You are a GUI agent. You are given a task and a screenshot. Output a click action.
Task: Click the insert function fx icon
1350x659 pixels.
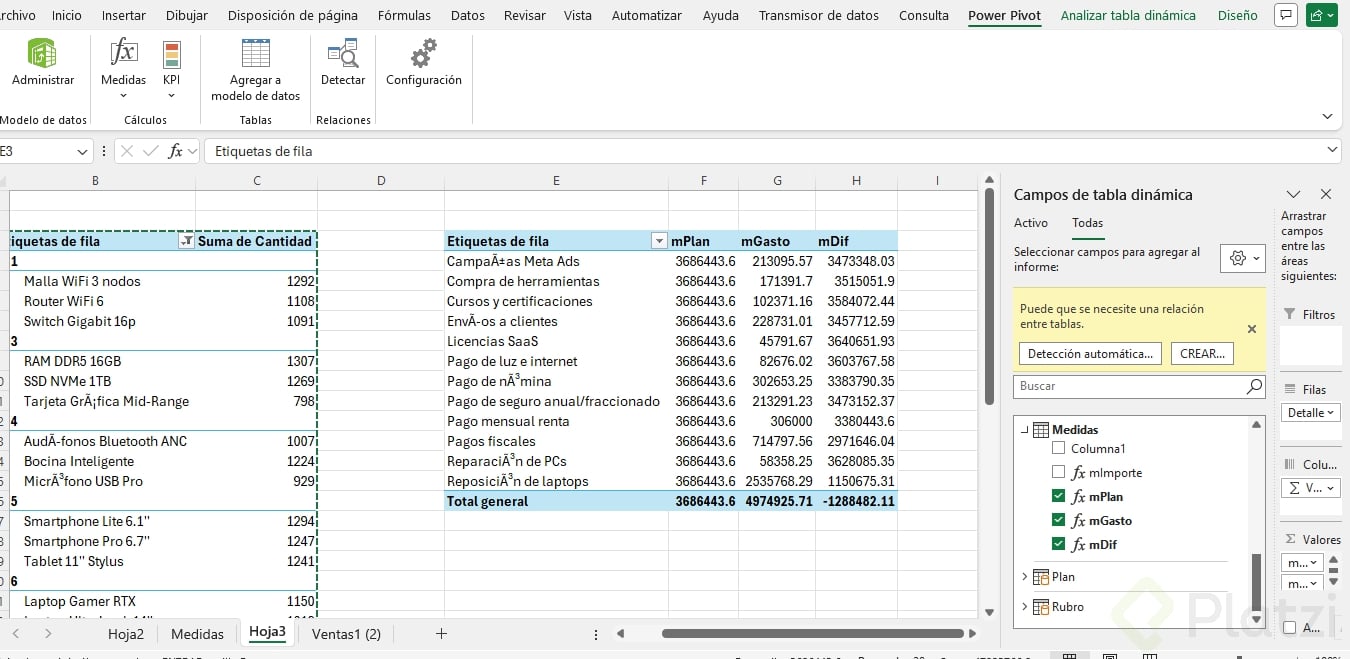pos(176,151)
